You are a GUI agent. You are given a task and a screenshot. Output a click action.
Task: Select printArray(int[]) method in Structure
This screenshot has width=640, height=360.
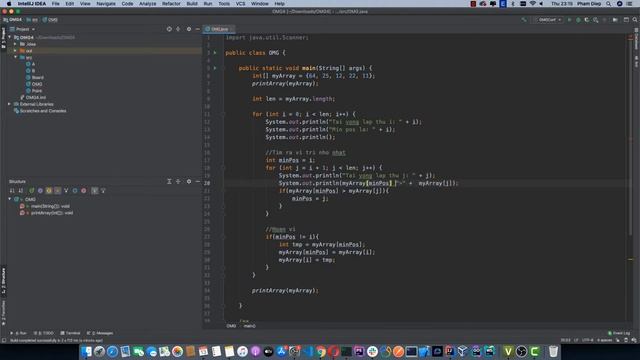[x=47, y=213]
